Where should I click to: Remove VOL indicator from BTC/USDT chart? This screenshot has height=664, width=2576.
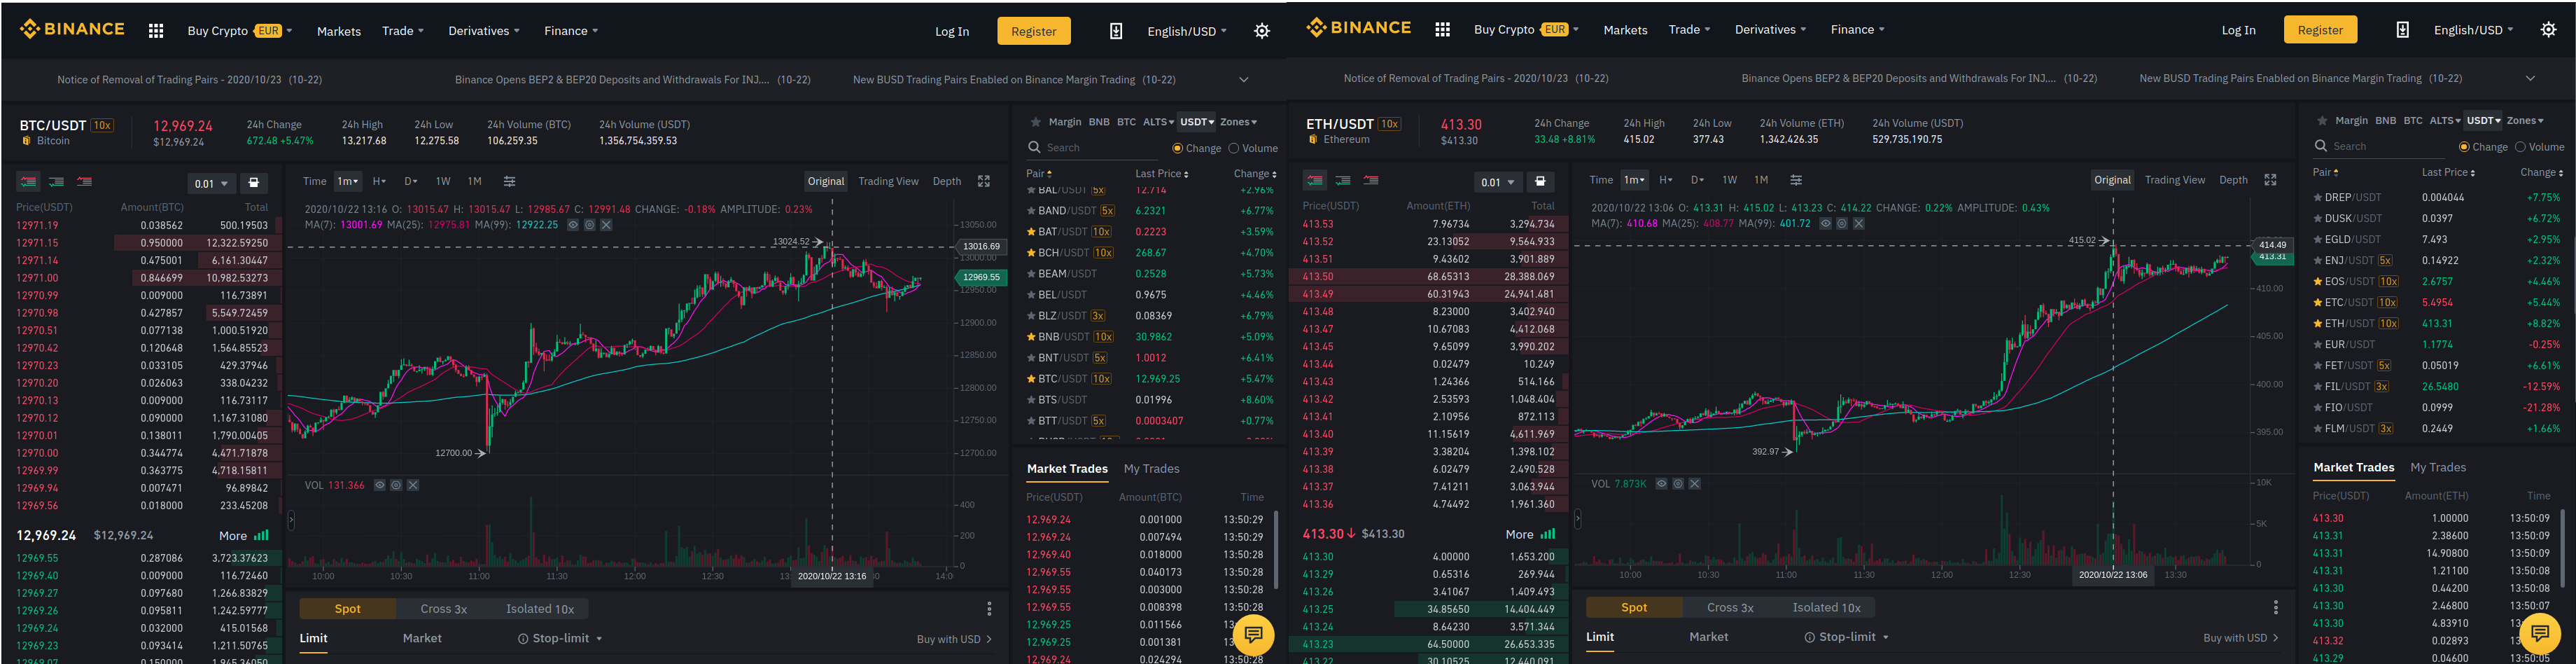coord(413,486)
